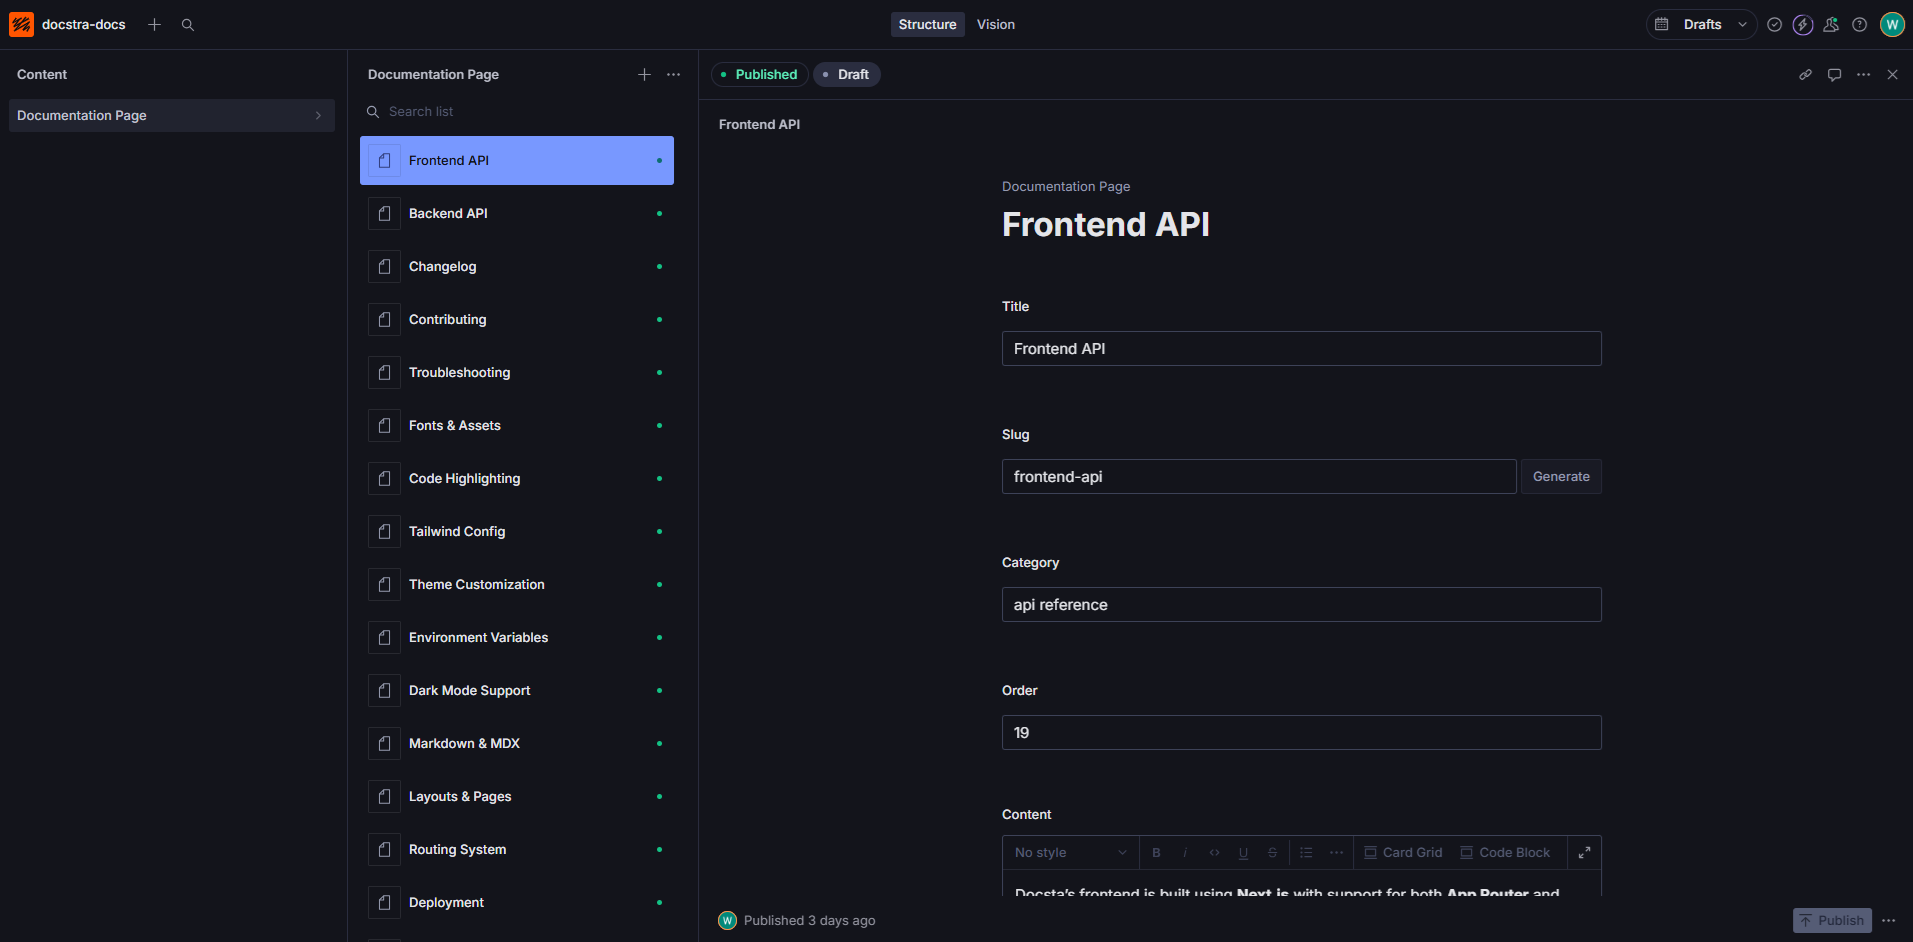Open help using the question mark icon
Screen dimensions: 1913x942
[x=1860, y=24]
